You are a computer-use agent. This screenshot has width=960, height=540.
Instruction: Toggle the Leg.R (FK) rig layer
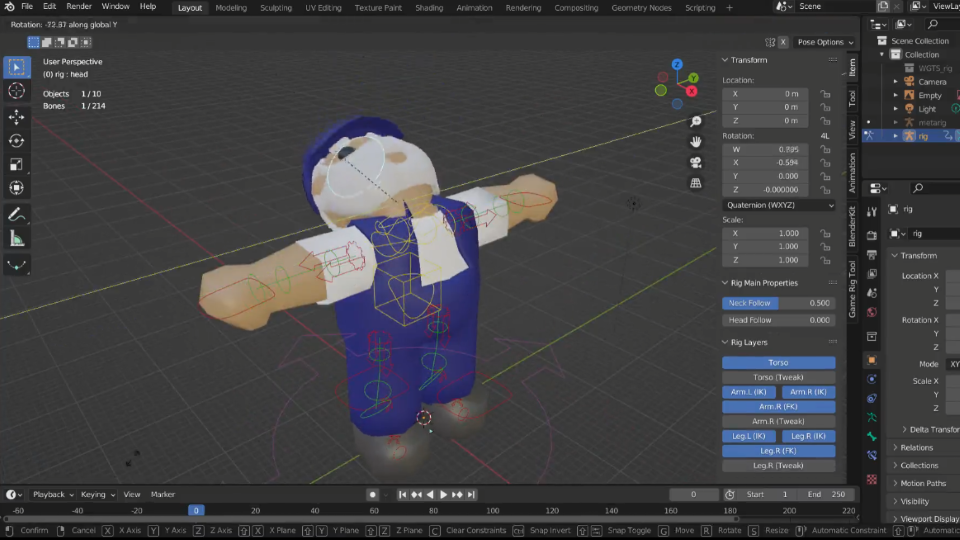point(778,451)
